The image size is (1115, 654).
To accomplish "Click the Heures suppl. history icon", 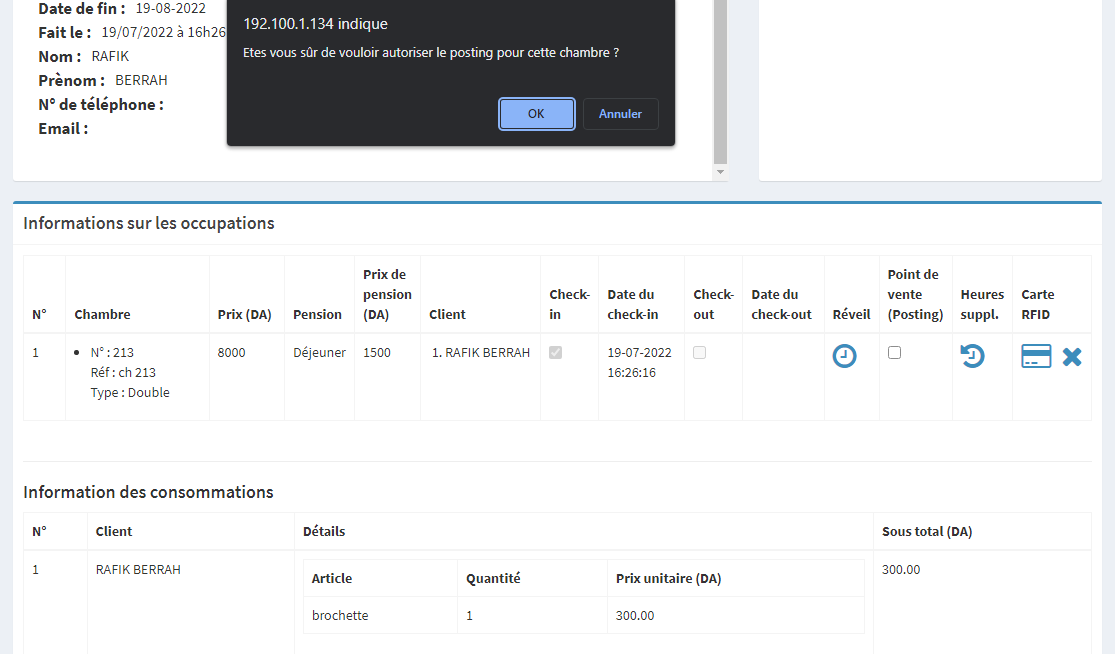I will (x=972, y=356).
